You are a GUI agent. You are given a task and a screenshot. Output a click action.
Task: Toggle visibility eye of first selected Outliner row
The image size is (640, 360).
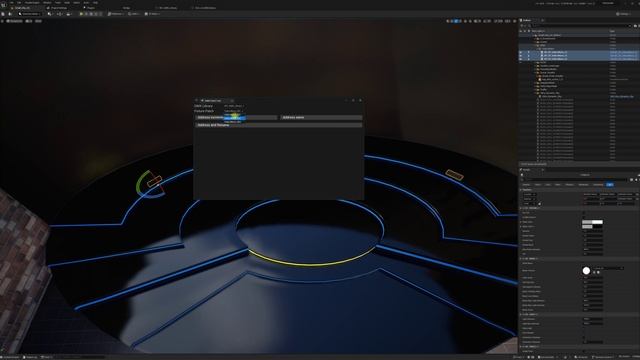[x=520, y=52]
